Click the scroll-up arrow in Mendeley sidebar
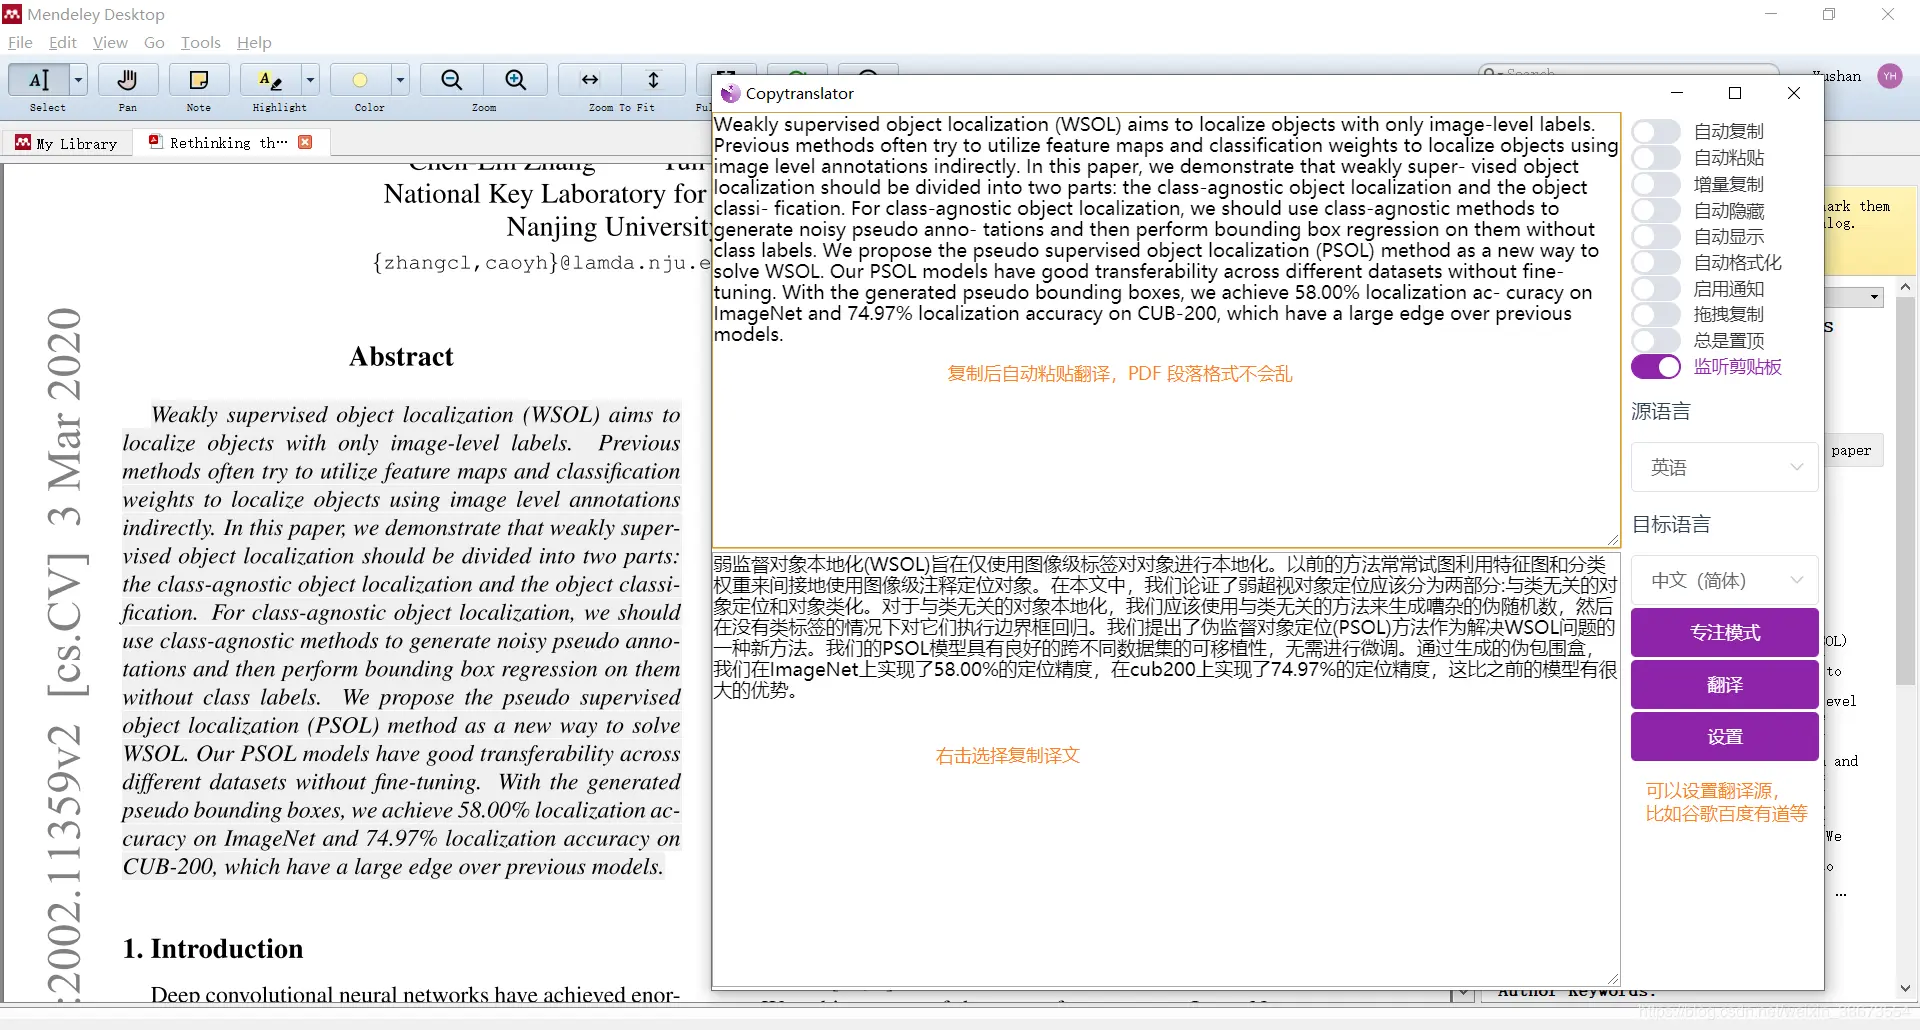This screenshot has width=1920, height=1030. click(1906, 287)
